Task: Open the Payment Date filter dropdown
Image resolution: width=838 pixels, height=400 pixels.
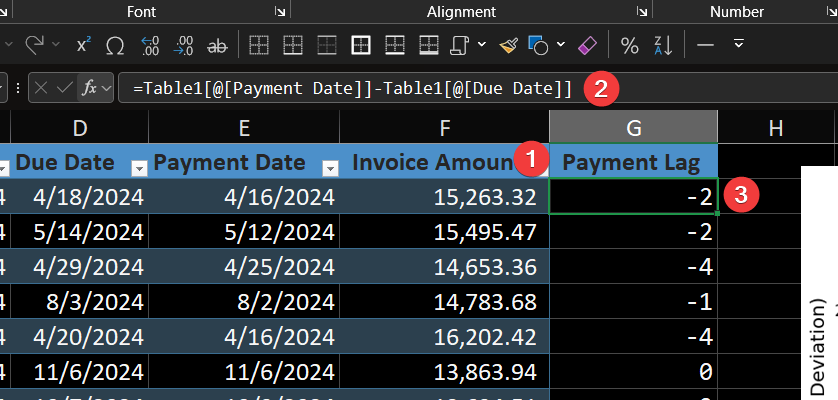Action: tap(330, 166)
